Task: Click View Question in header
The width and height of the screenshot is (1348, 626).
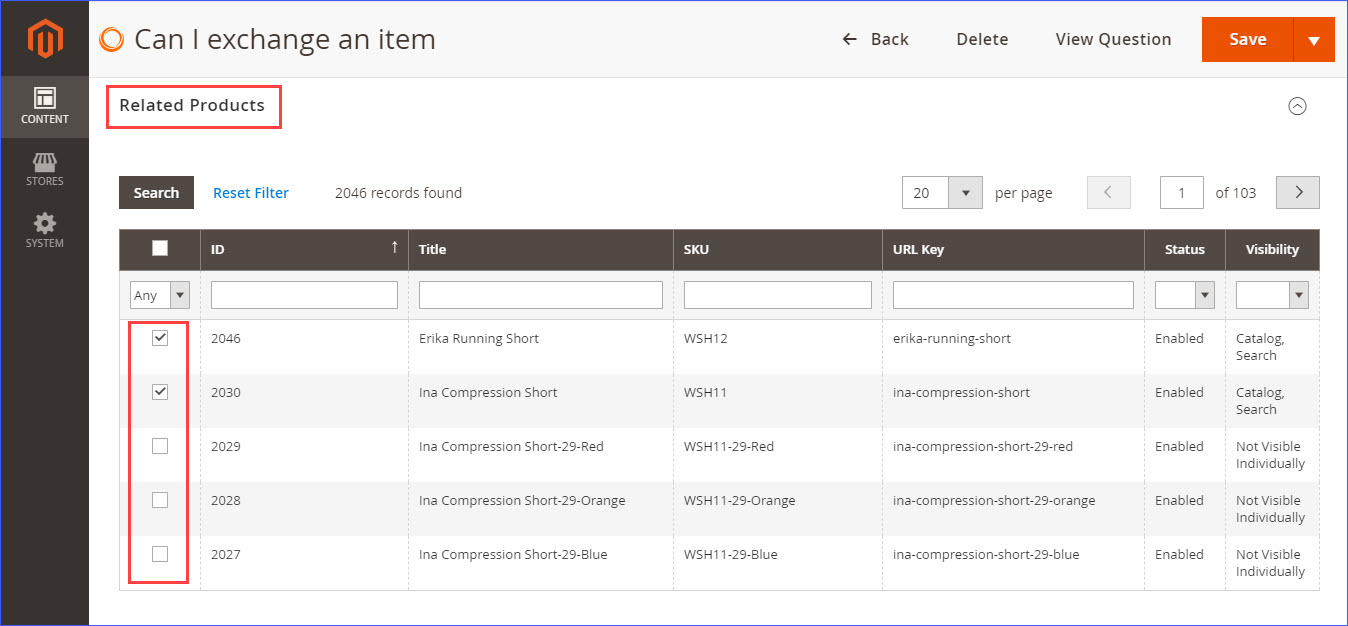Action: click(x=1113, y=39)
